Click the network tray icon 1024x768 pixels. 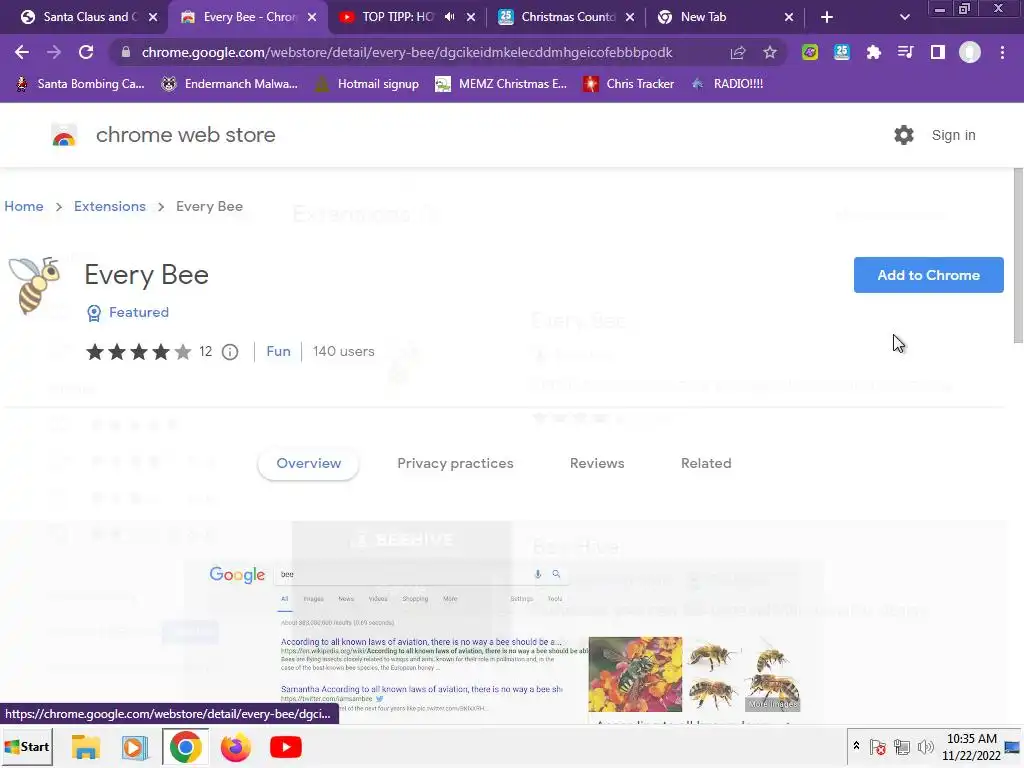[x=902, y=747]
